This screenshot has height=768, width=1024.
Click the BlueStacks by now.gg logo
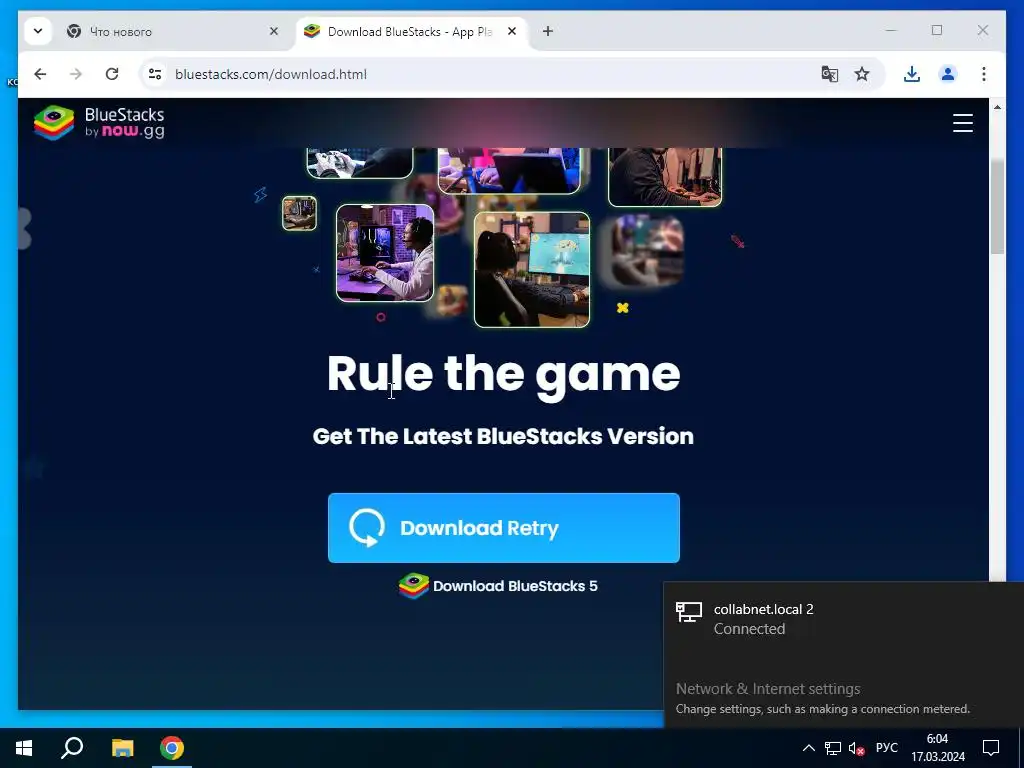99,123
